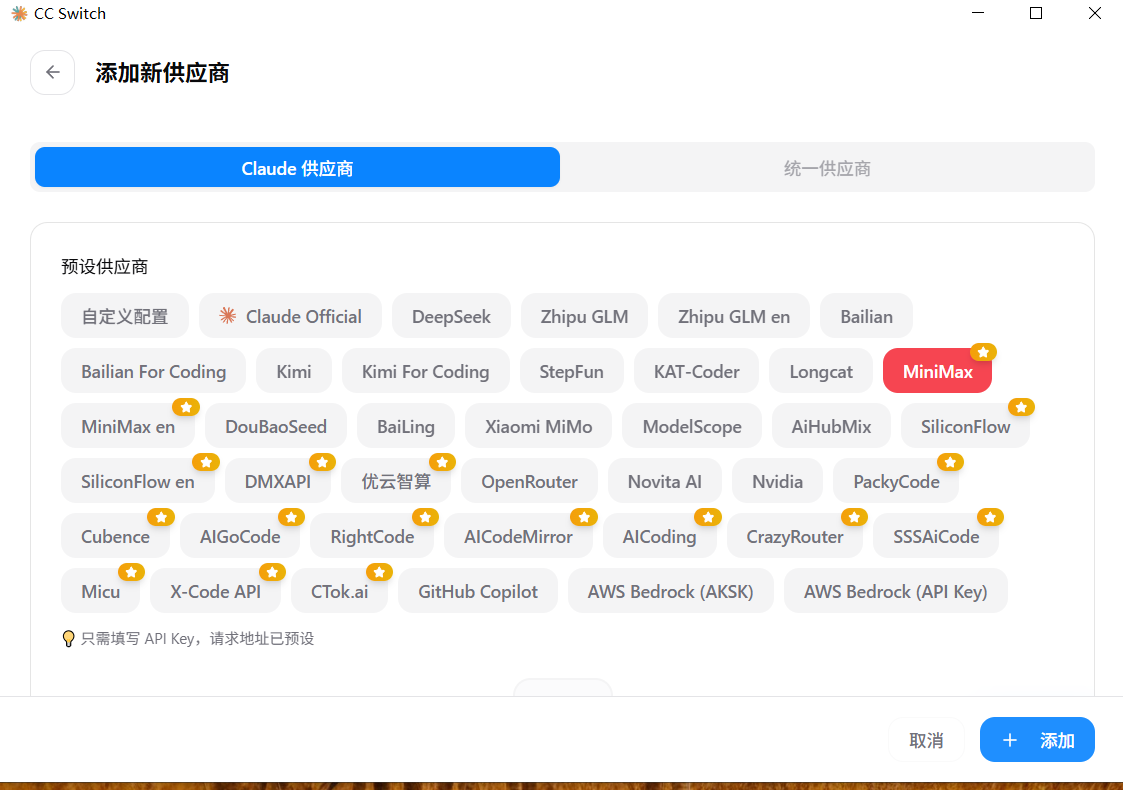Select the CTok.ai preset
Image resolution: width=1123 pixels, height=790 pixels.
click(x=339, y=592)
